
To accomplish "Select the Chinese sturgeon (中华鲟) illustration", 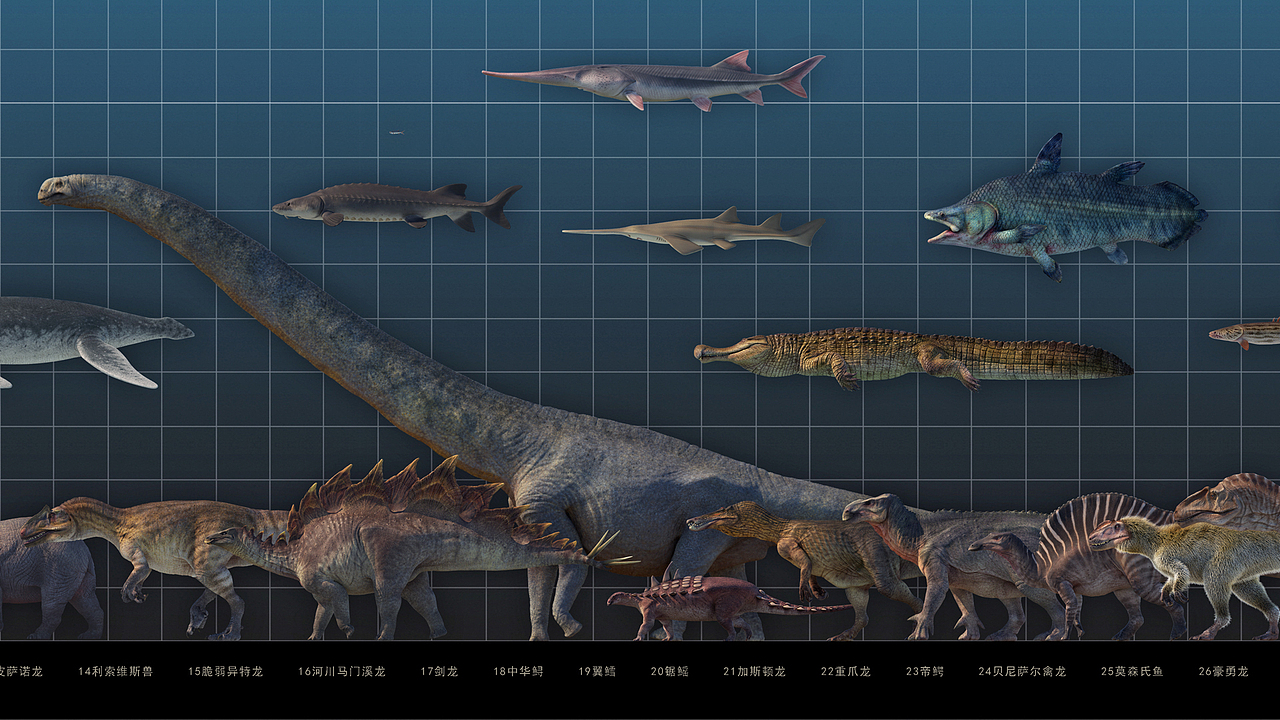I will pyautogui.click(x=380, y=205).
